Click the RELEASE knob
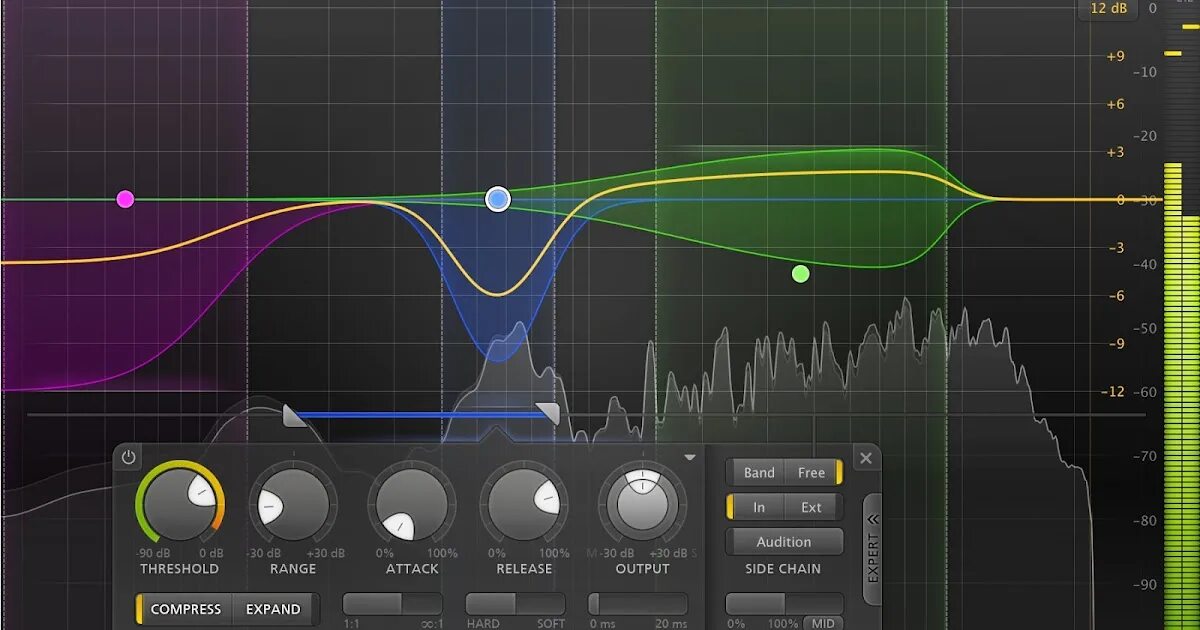The height and width of the screenshot is (630, 1200). click(524, 503)
